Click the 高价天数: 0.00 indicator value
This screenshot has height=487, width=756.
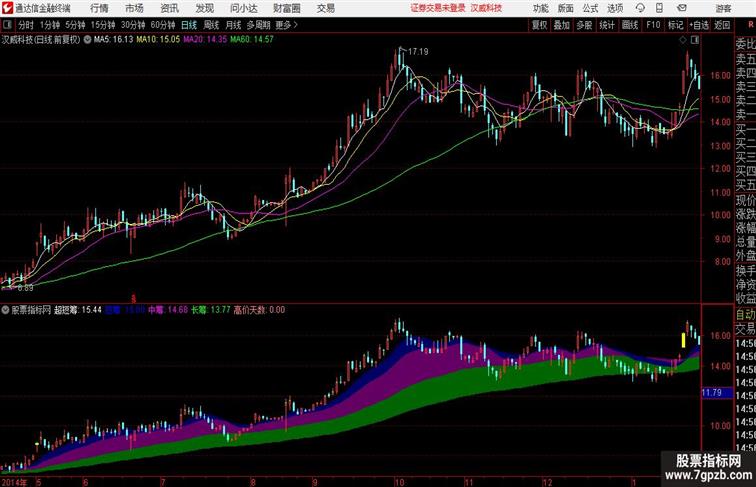pyautogui.click(x=259, y=310)
